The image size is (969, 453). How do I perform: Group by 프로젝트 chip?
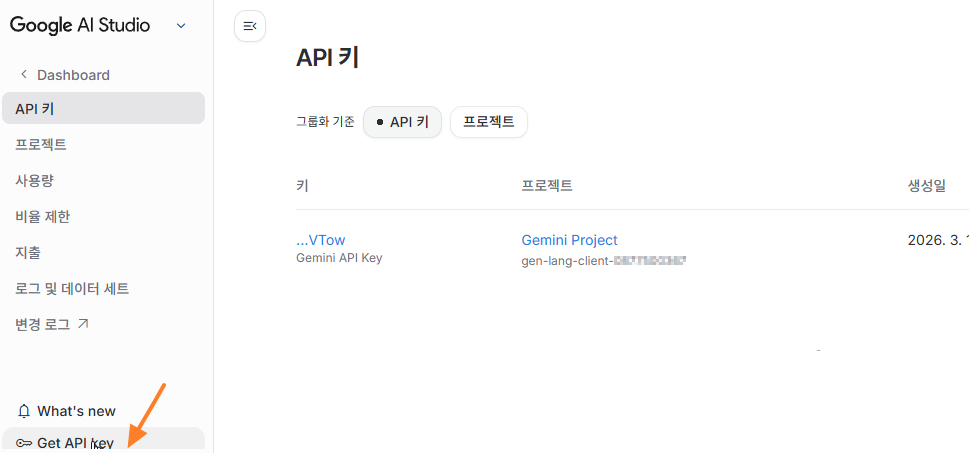coord(489,122)
